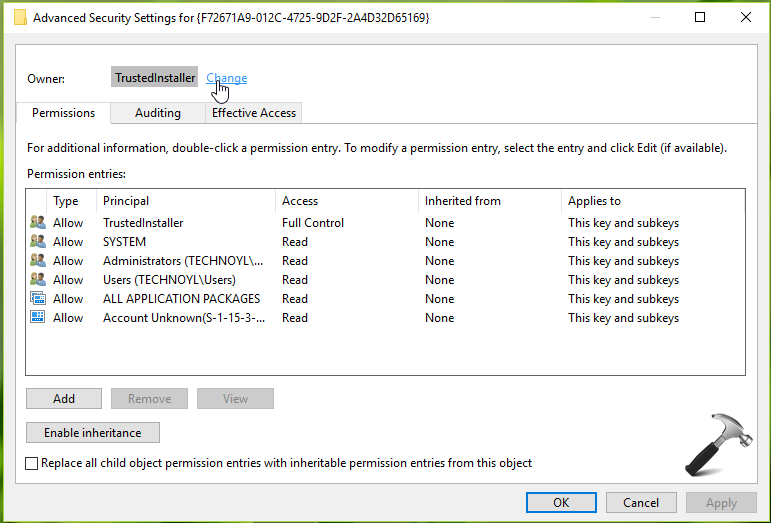This screenshot has height=523, width=771.
Task: Click the Administrators entry group icon
Action: point(38,261)
